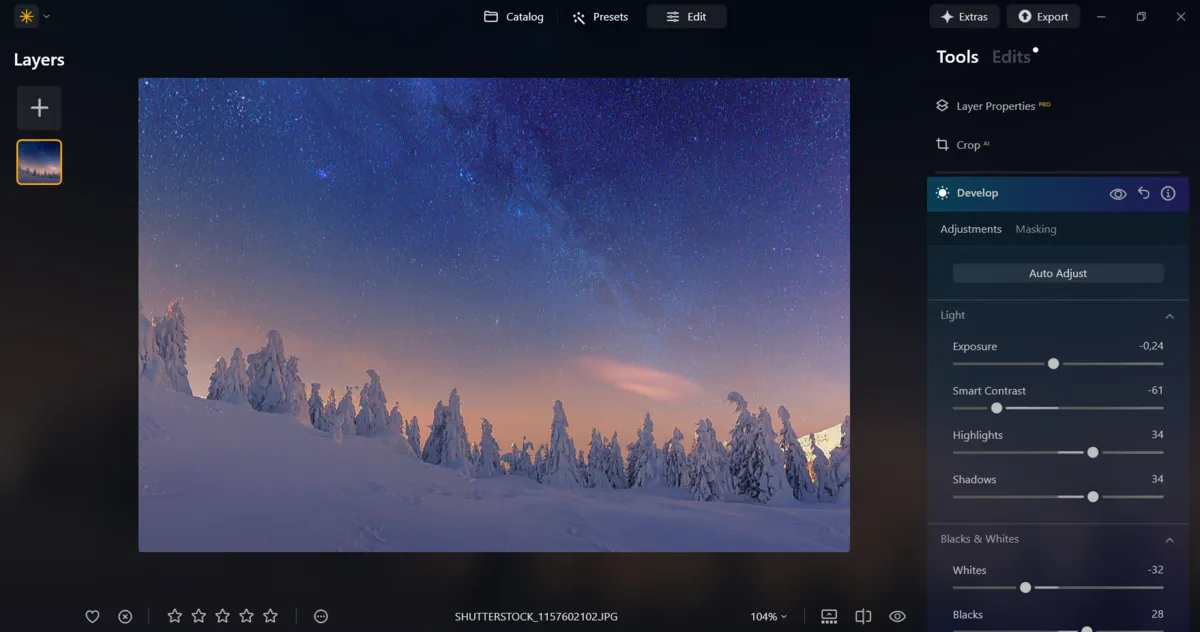1200x632 pixels.
Task: Click the Auto Adjust button
Action: point(1057,272)
